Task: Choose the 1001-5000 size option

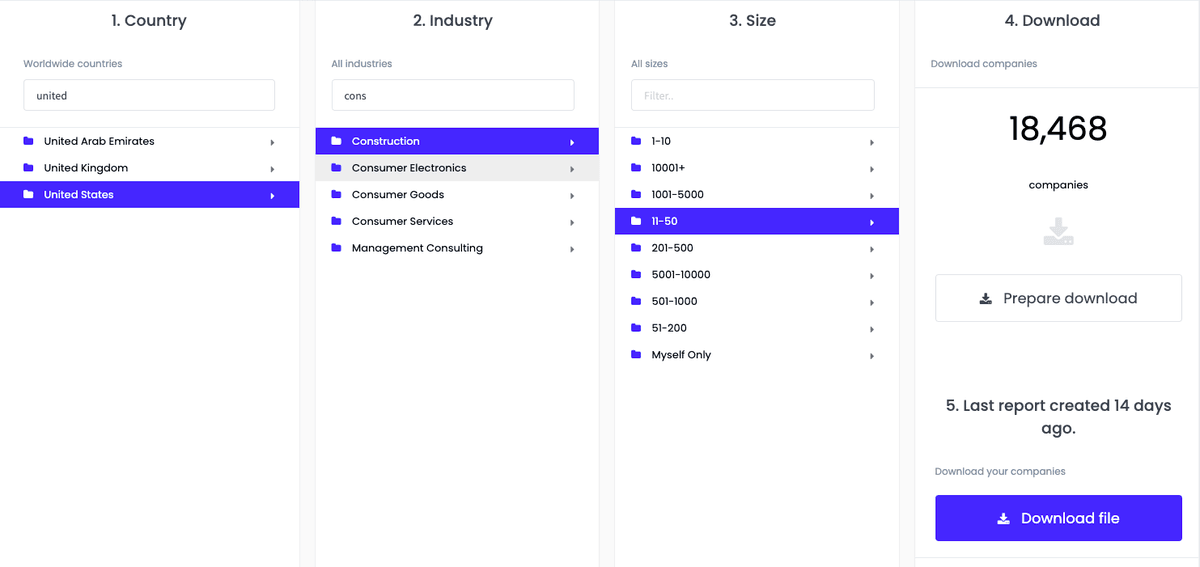Action: click(677, 195)
